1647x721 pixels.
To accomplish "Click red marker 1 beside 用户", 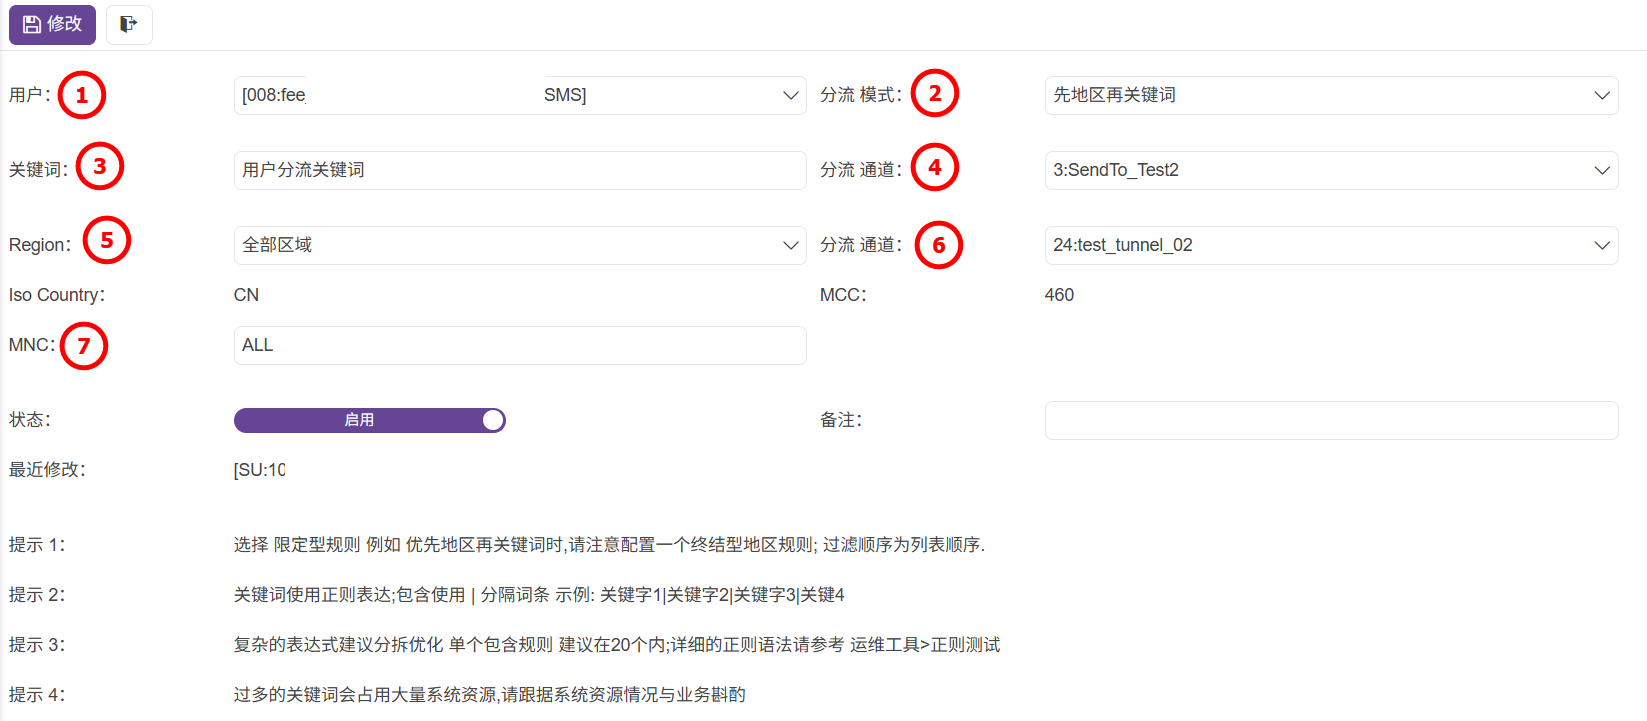I will [x=82, y=95].
